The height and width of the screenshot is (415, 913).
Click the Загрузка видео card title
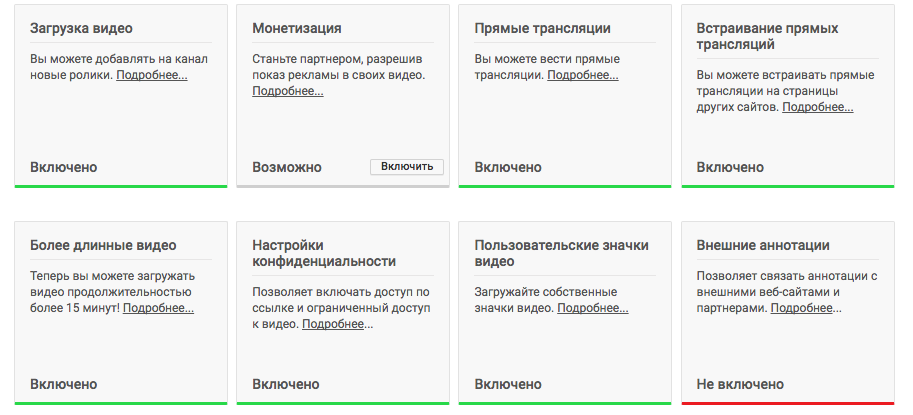pyautogui.click(x=81, y=28)
